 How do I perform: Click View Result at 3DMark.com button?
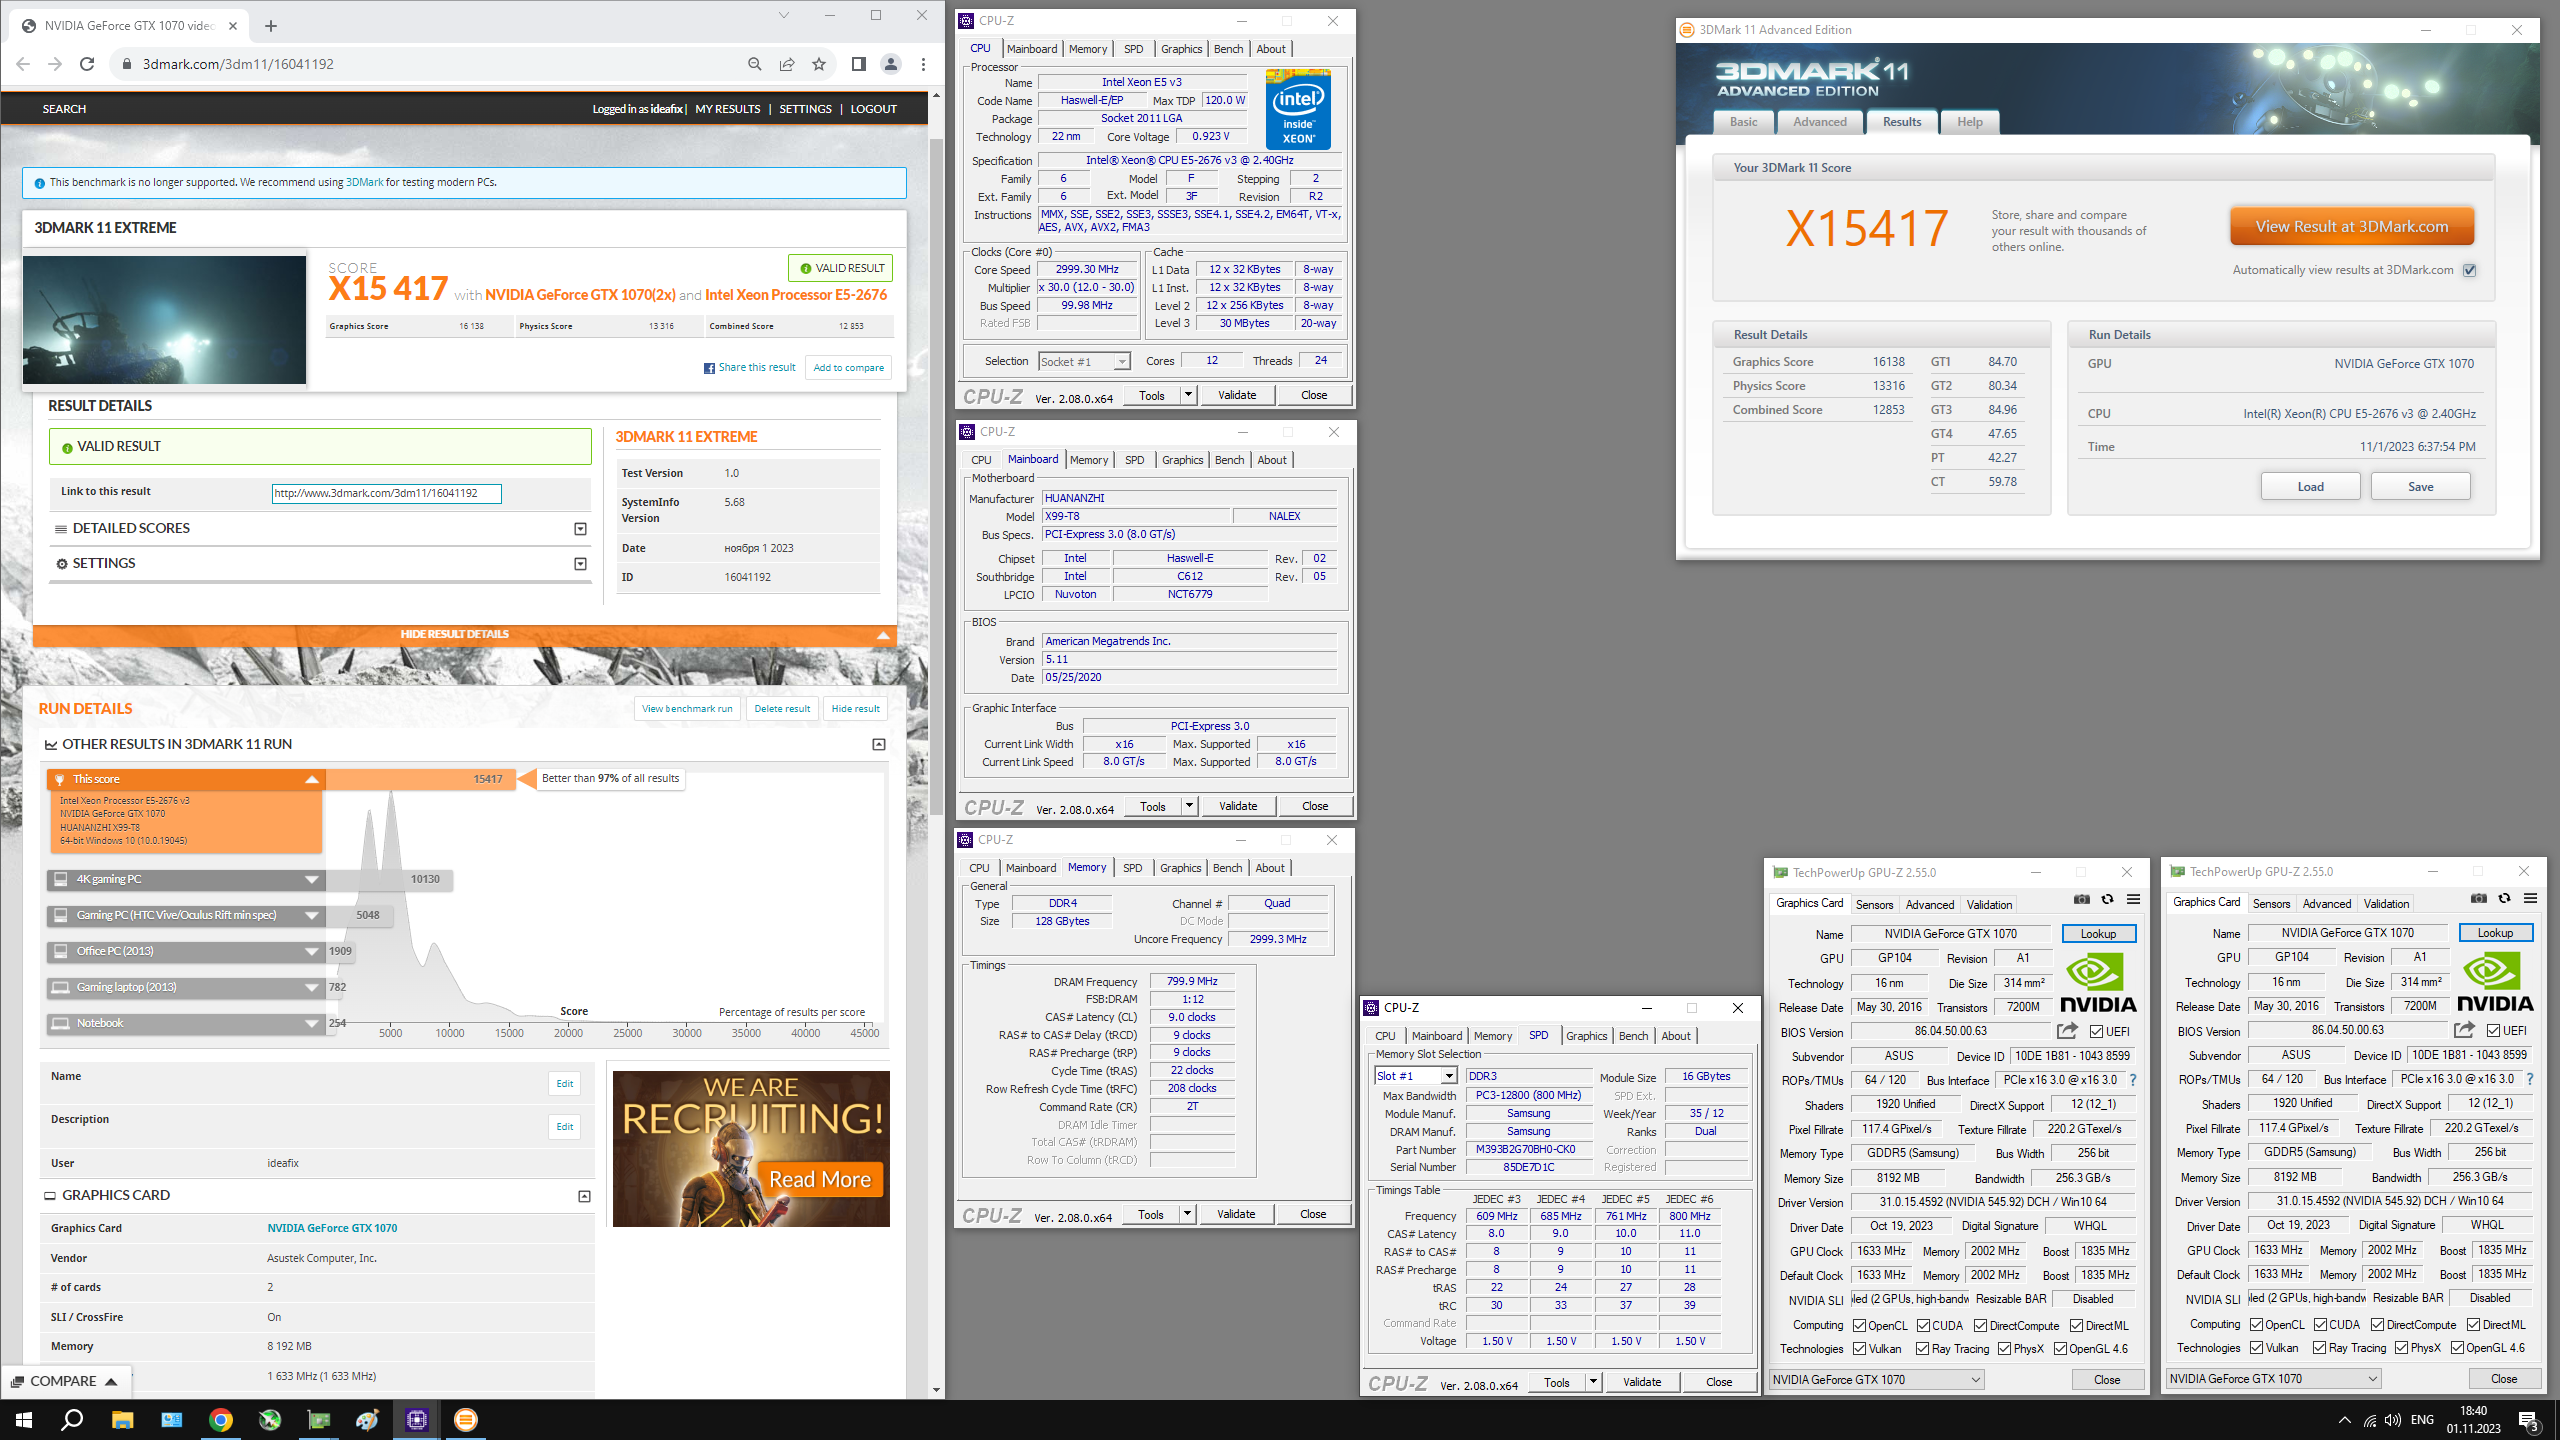[x=2352, y=227]
